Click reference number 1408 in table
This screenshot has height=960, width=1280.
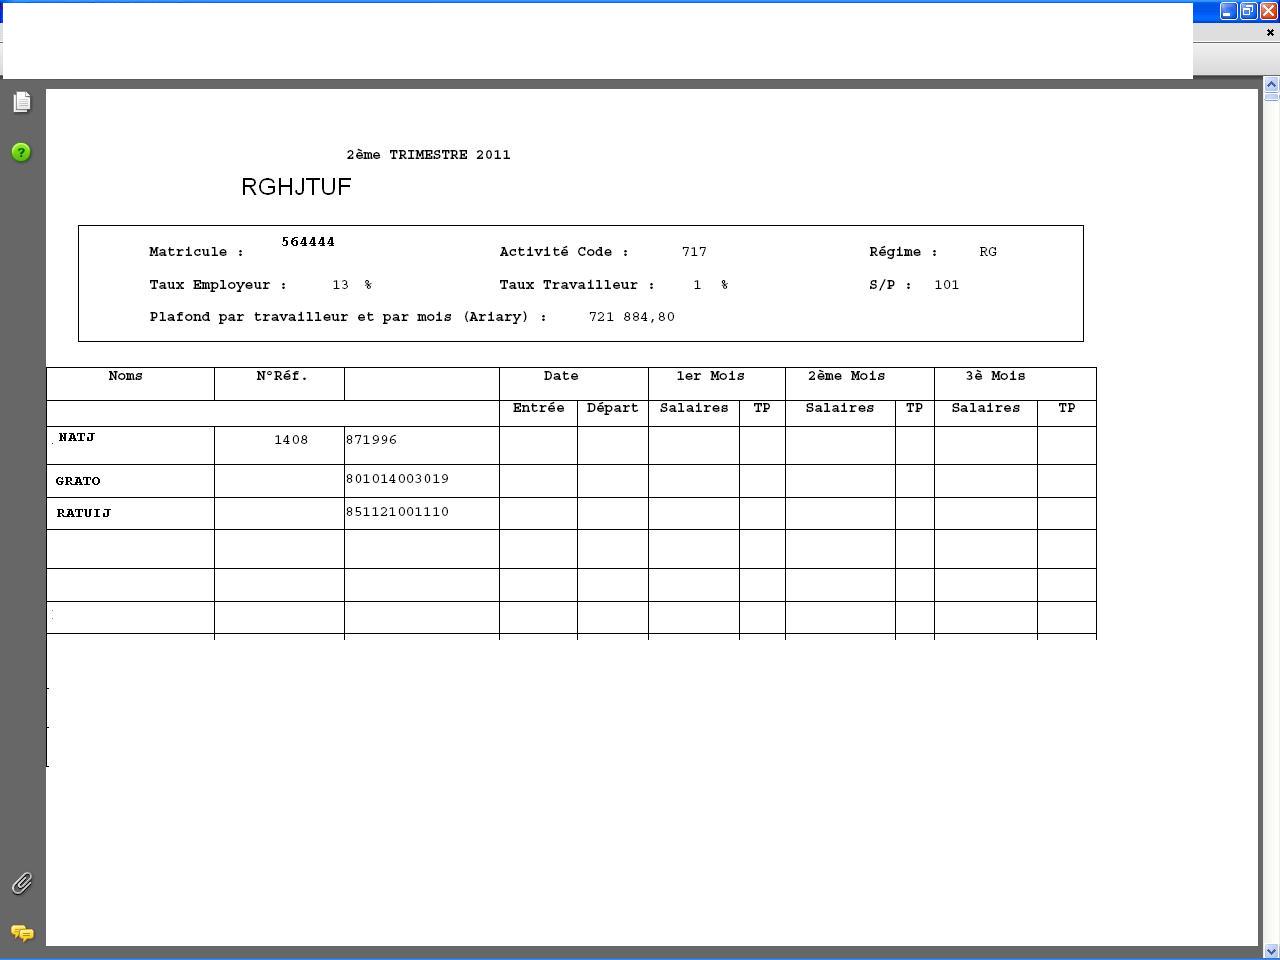pyautogui.click(x=291, y=440)
